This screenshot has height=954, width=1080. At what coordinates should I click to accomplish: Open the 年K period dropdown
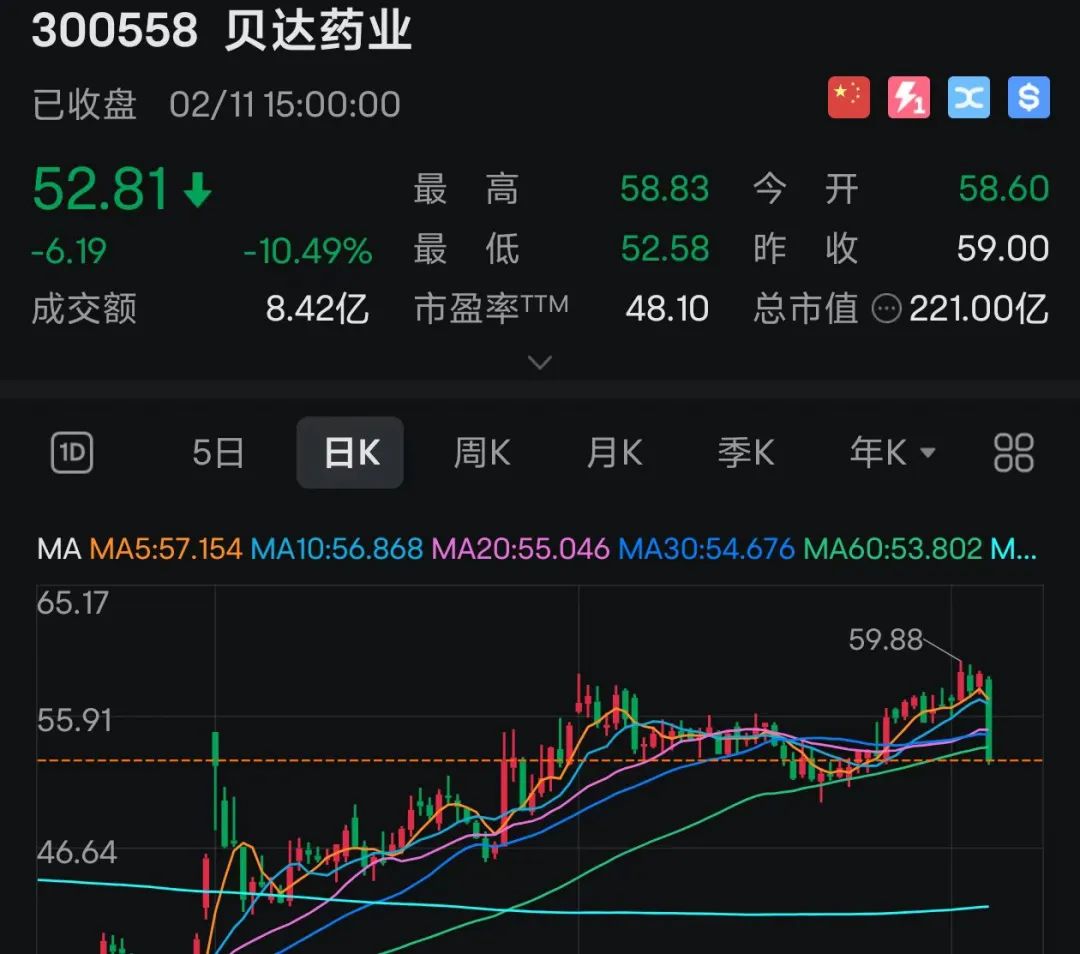892,453
